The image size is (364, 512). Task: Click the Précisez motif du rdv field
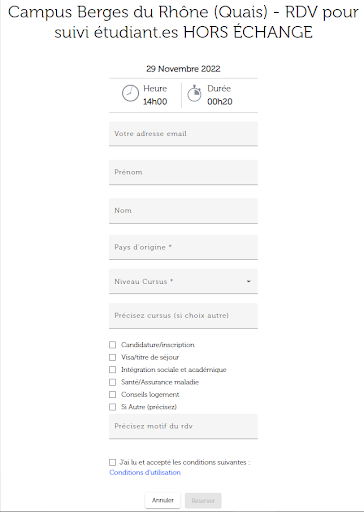(x=183, y=426)
